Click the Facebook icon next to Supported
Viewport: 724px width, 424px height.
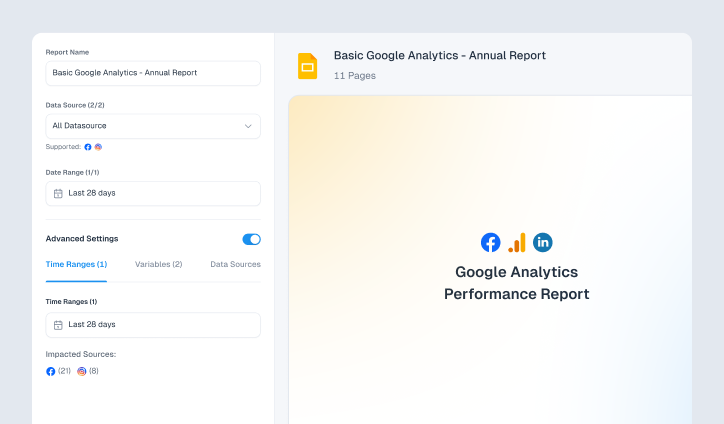88,147
